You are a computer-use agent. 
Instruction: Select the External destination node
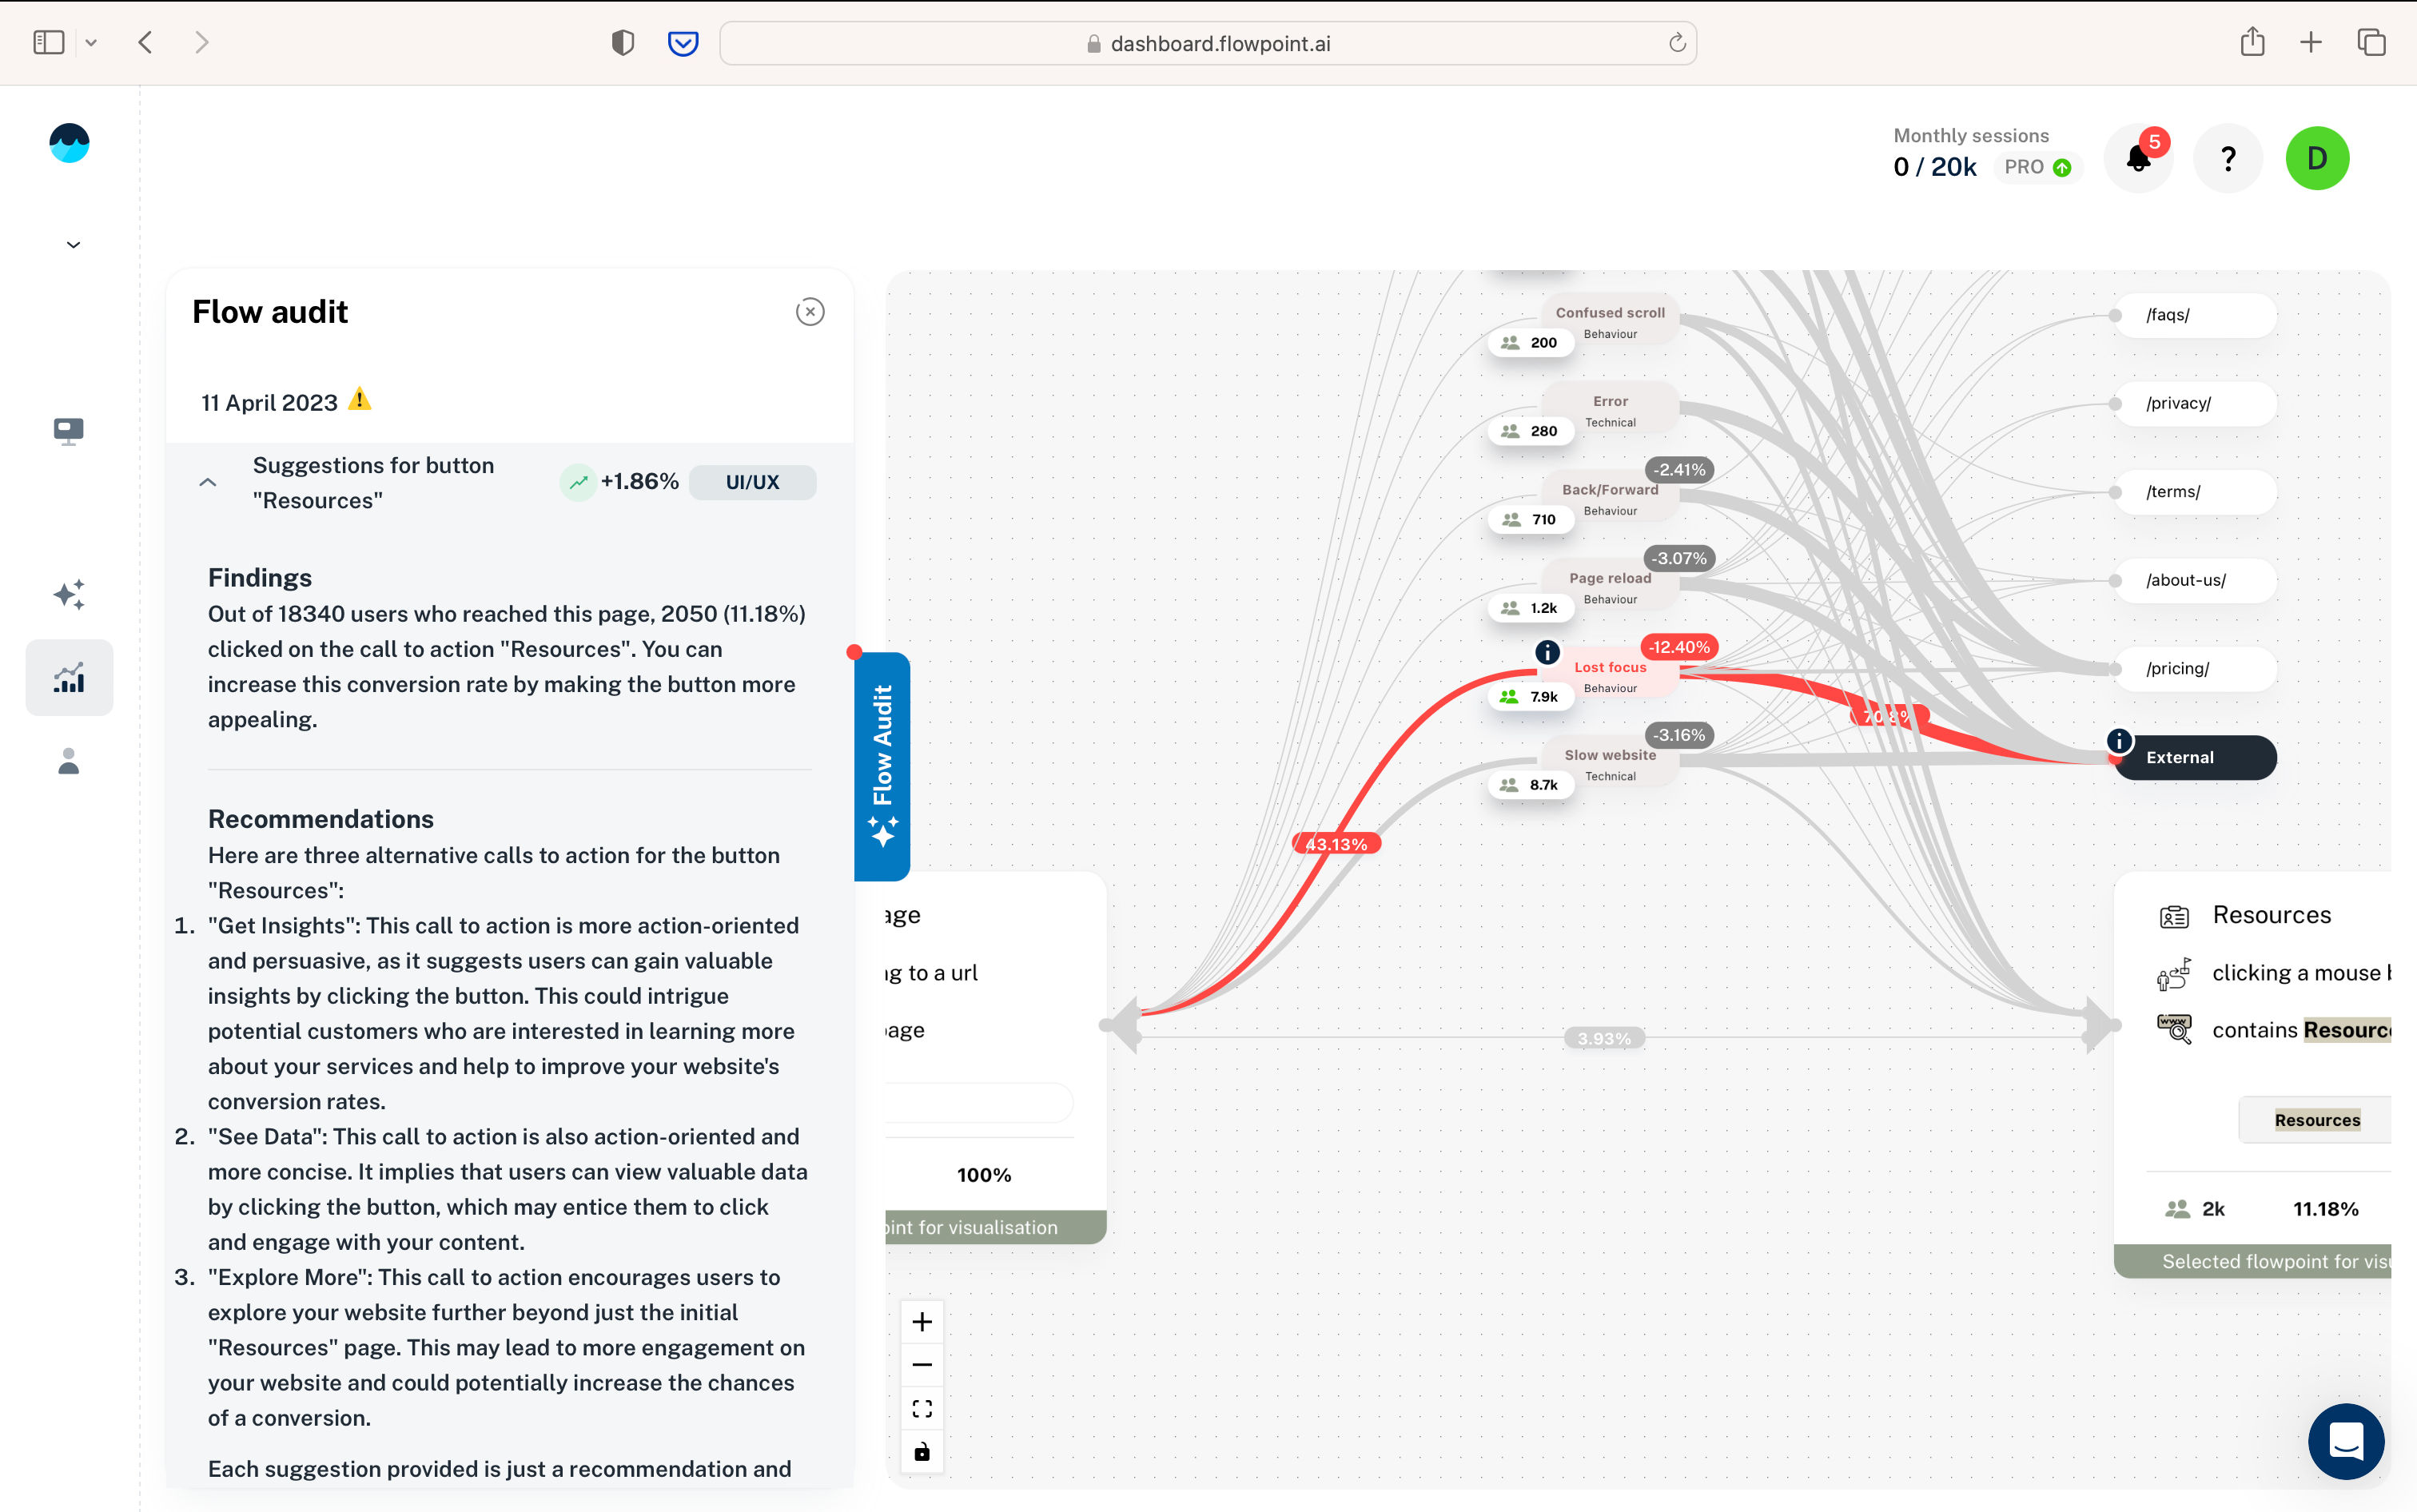[x=2195, y=757]
